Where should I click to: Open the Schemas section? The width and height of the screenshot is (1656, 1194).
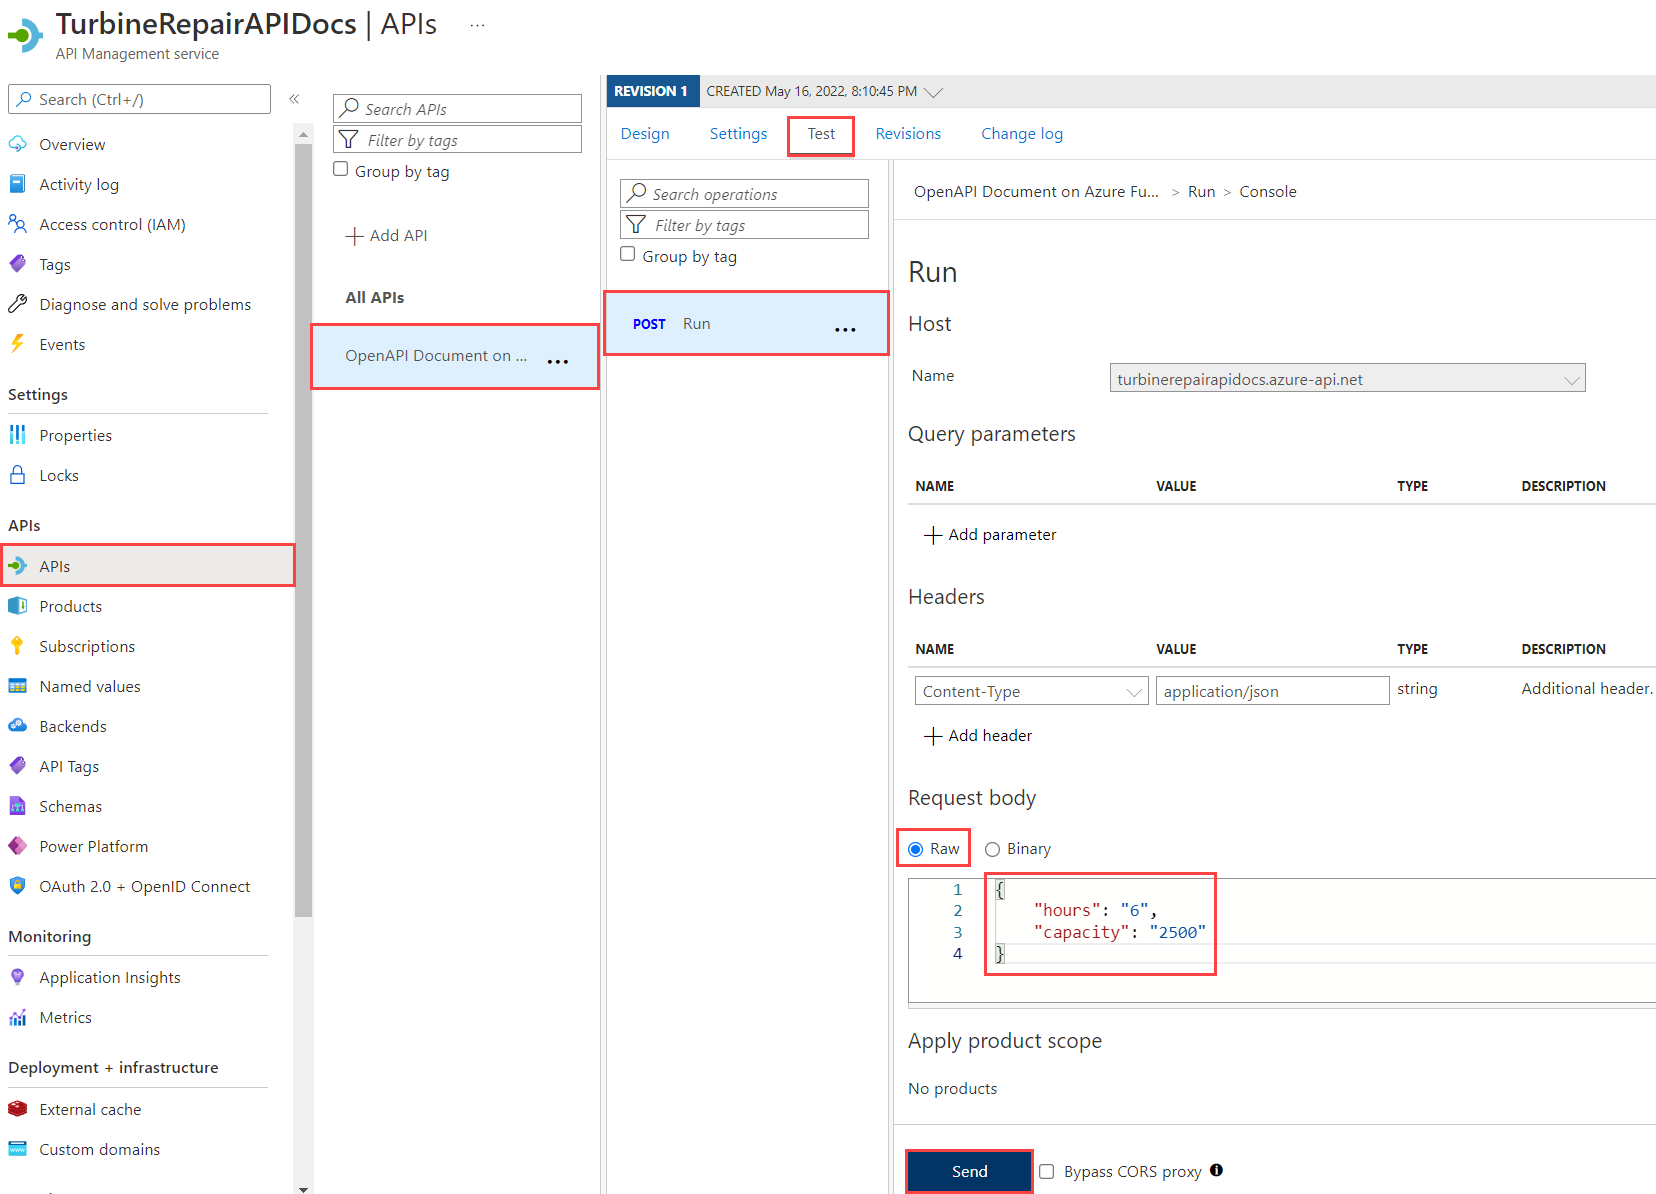point(70,806)
